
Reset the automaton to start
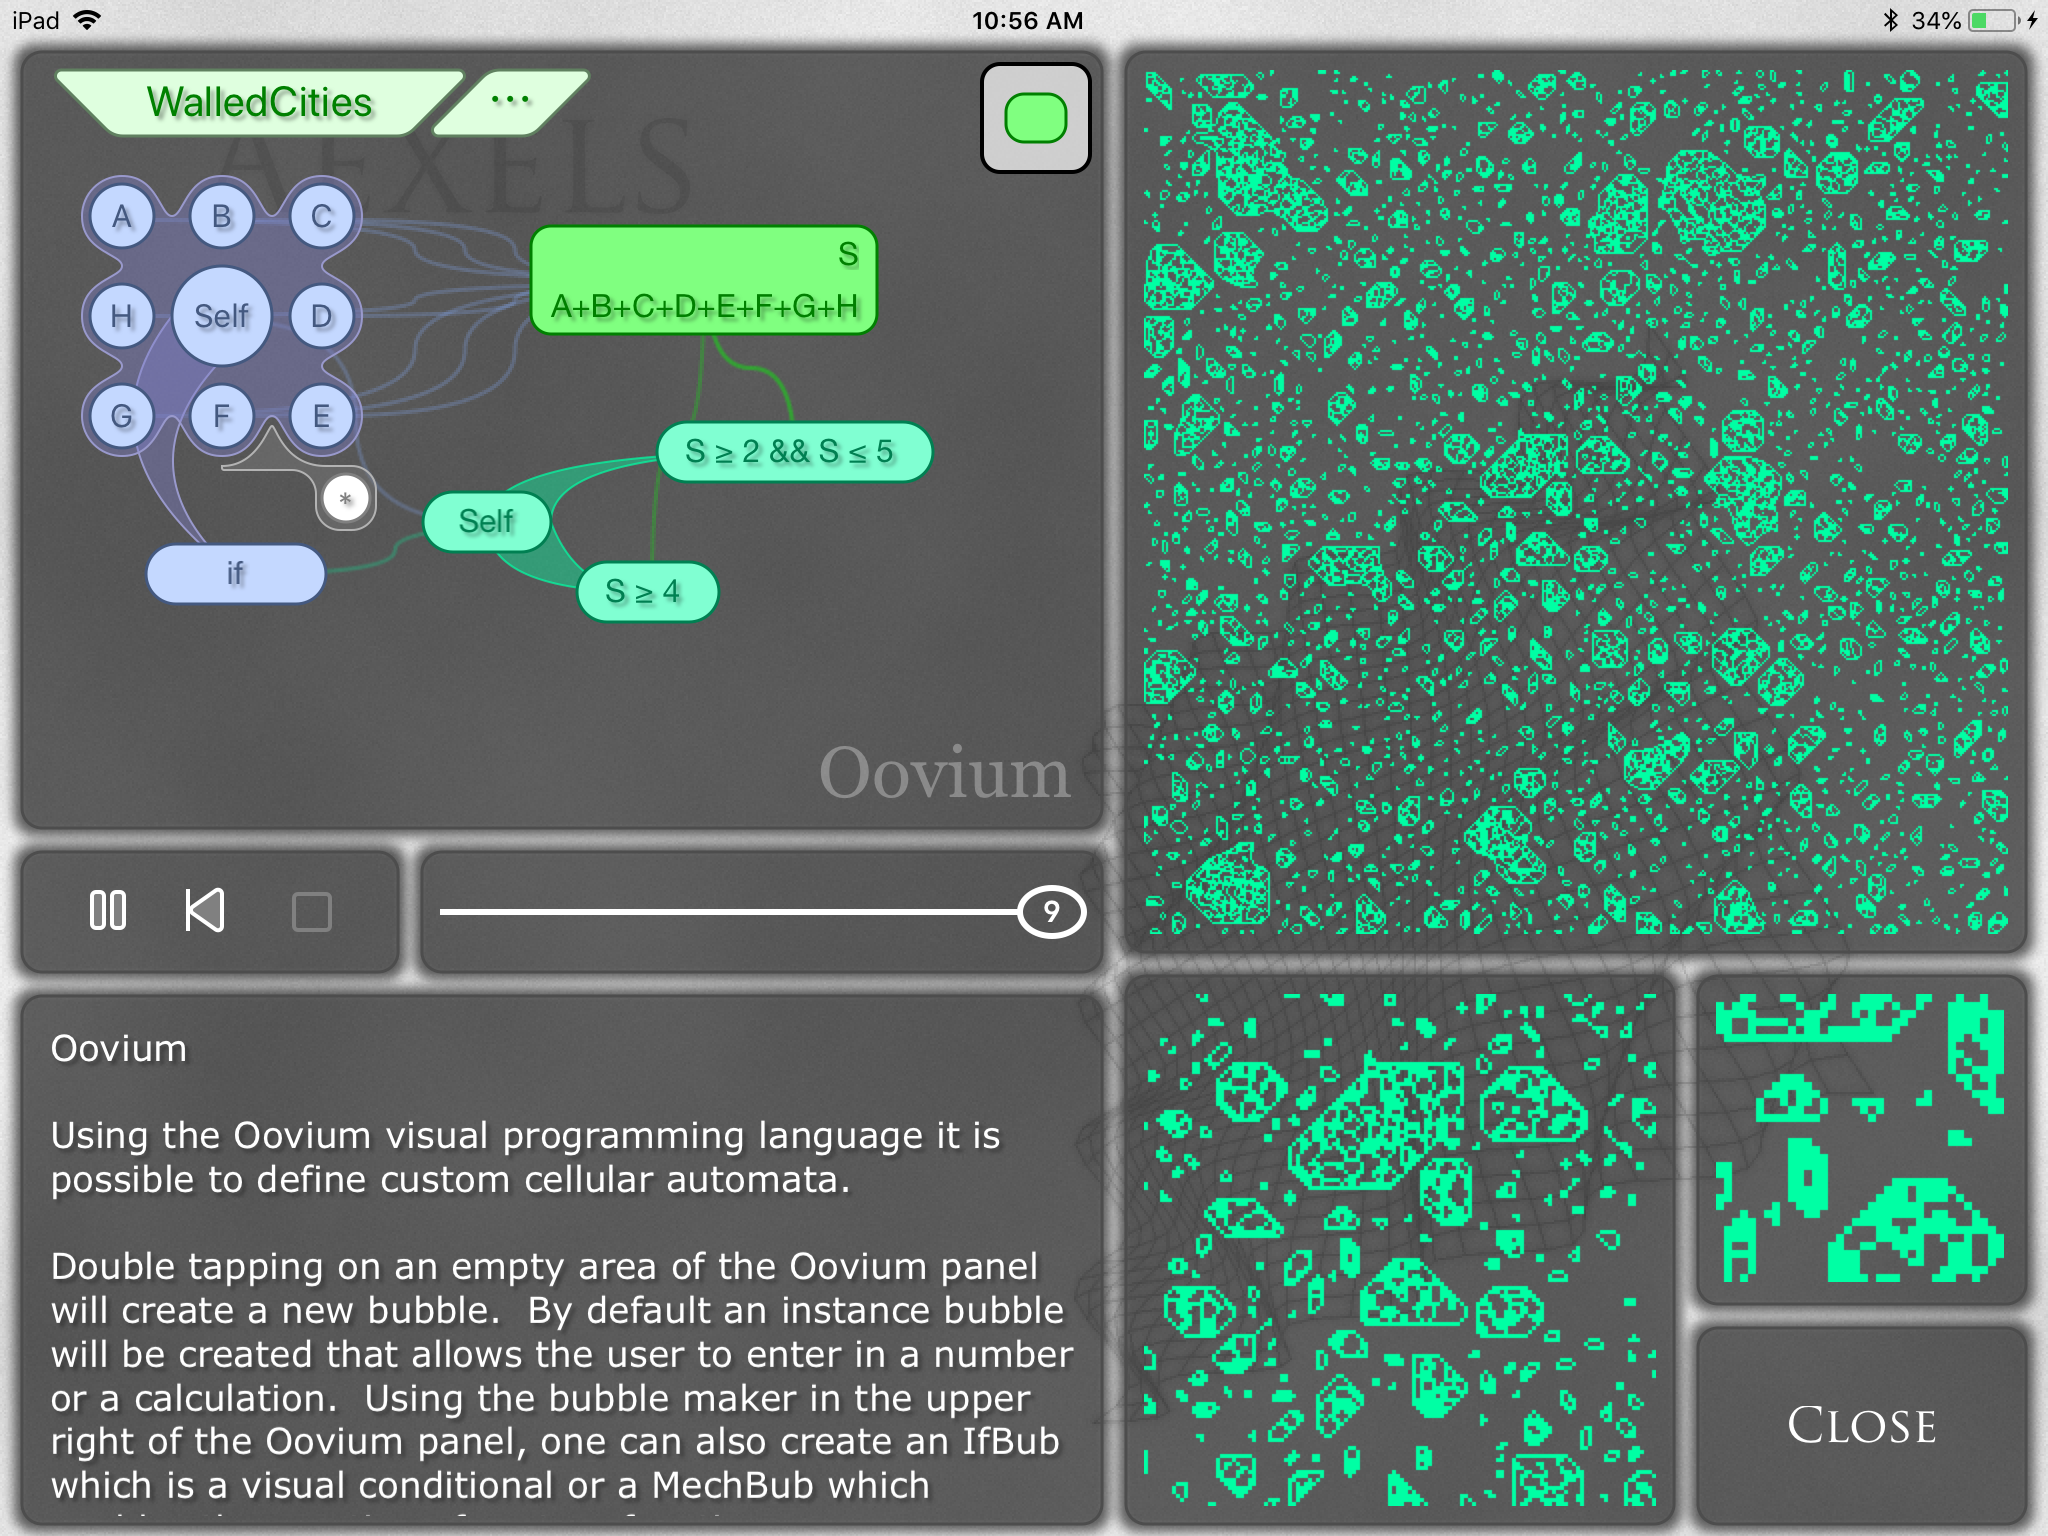tap(205, 911)
